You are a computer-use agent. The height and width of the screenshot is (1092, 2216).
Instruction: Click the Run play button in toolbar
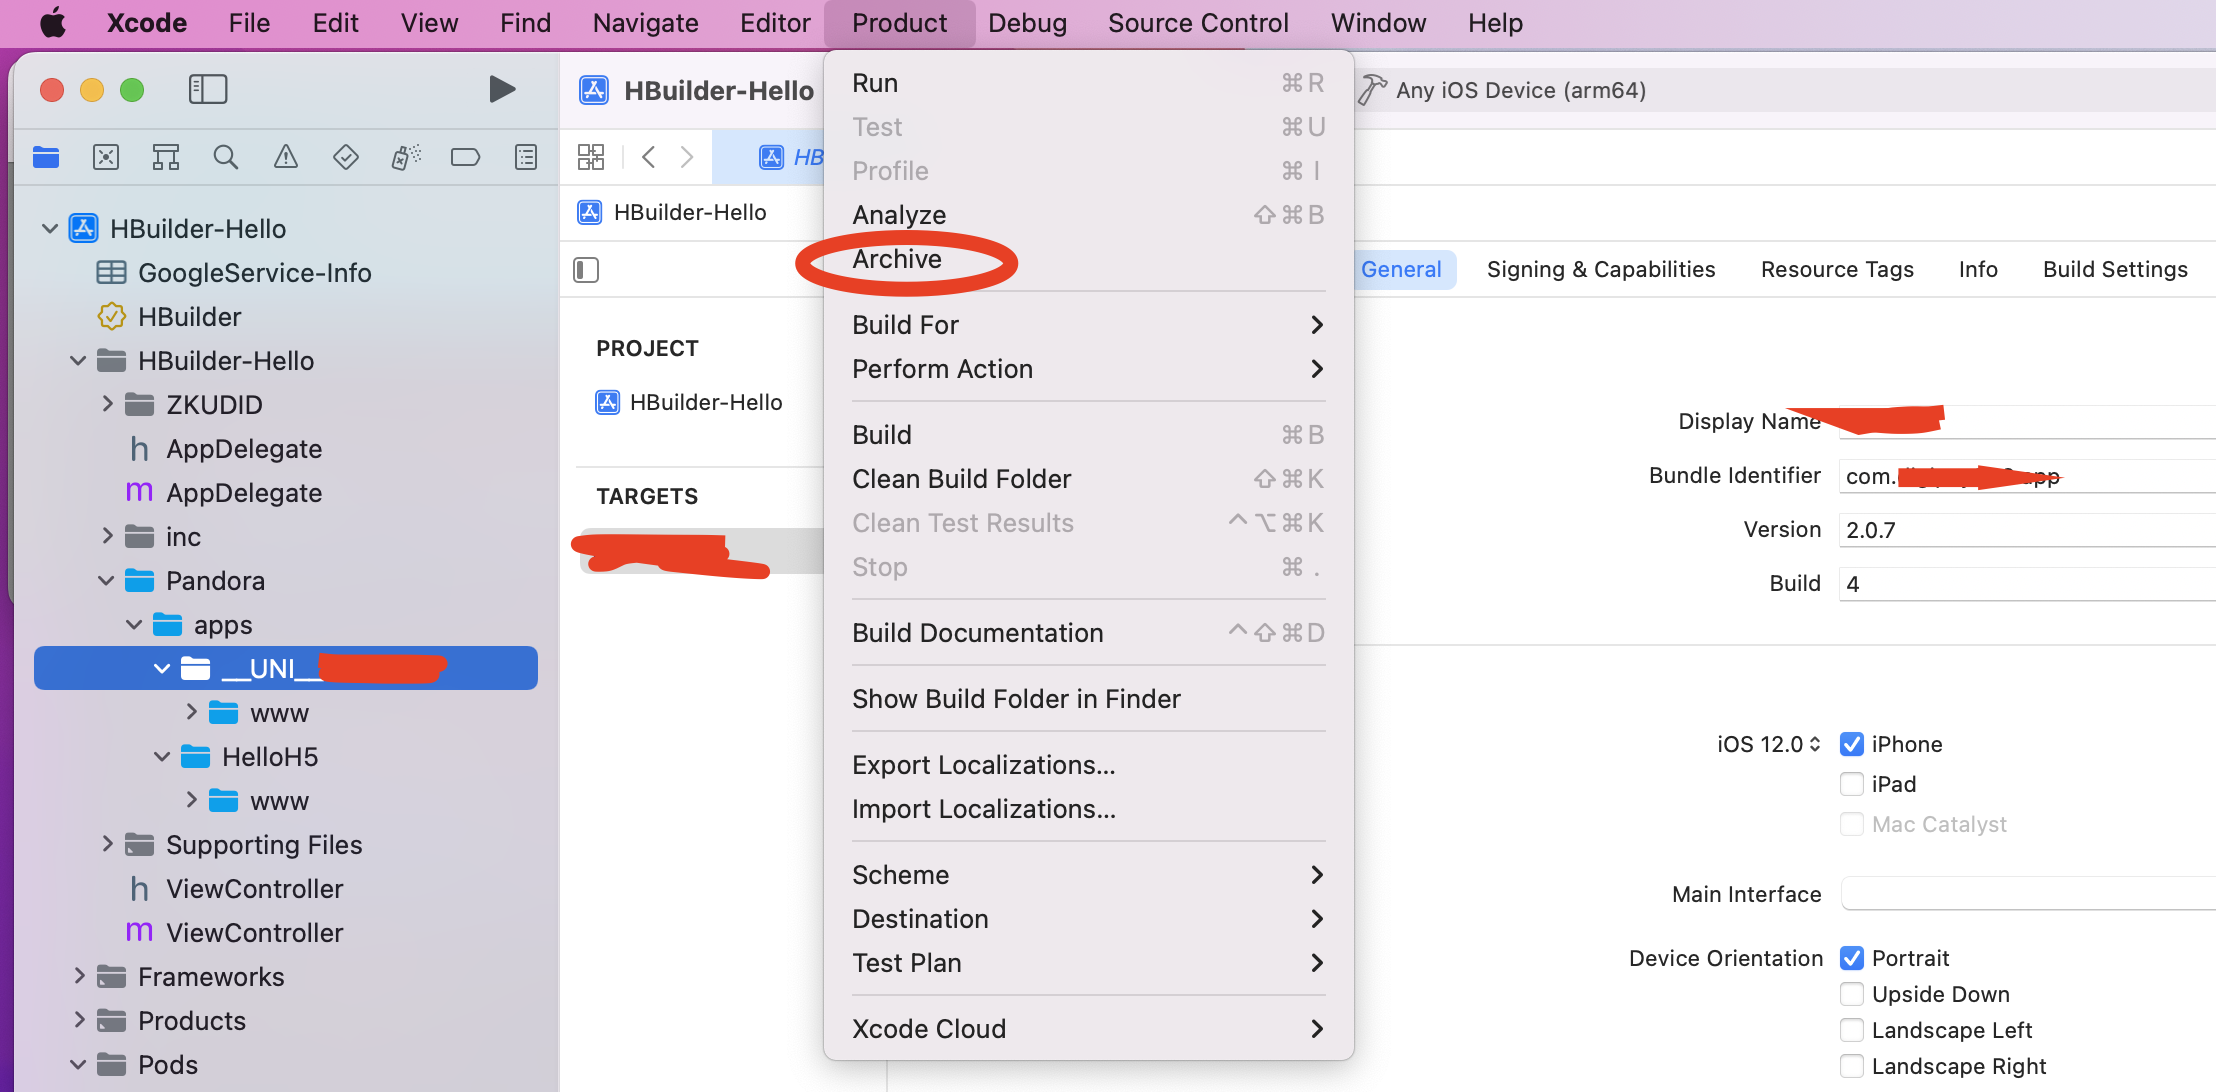coord(502,89)
